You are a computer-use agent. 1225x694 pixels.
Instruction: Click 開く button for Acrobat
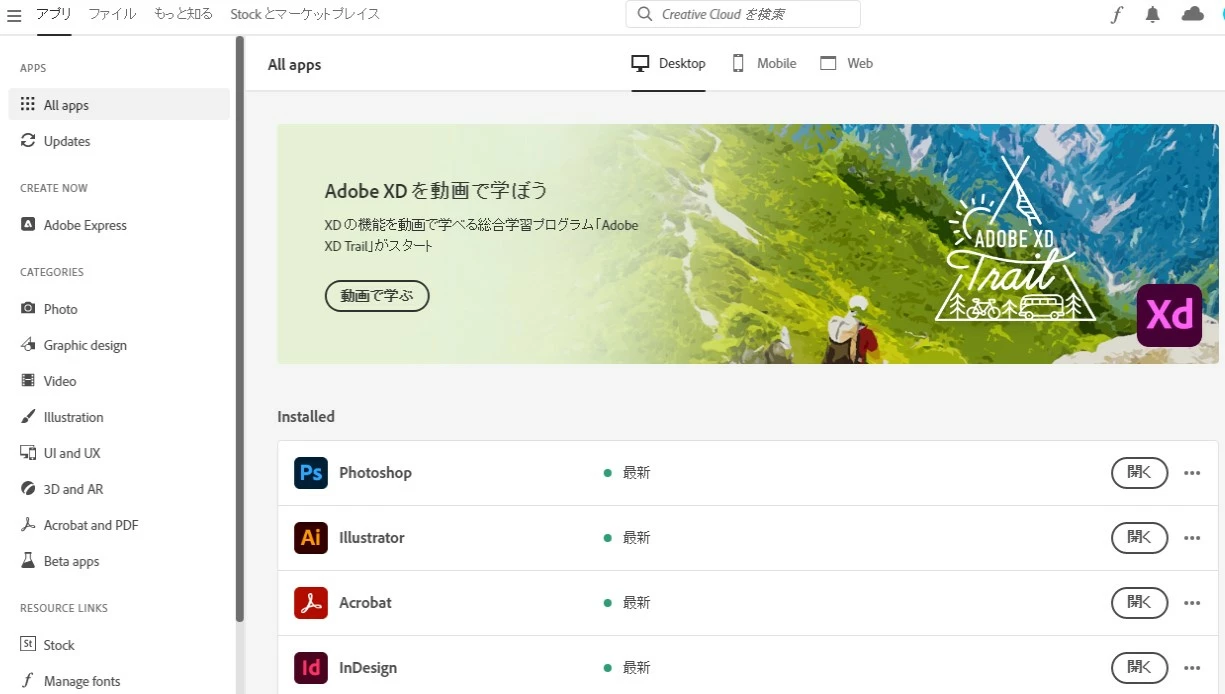tap(1139, 603)
